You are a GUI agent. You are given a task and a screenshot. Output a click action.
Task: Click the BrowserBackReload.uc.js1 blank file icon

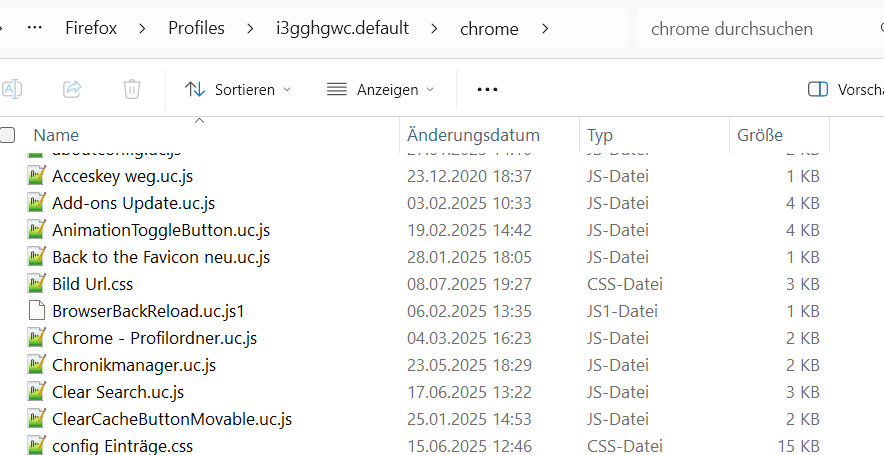click(x=37, y=311)
